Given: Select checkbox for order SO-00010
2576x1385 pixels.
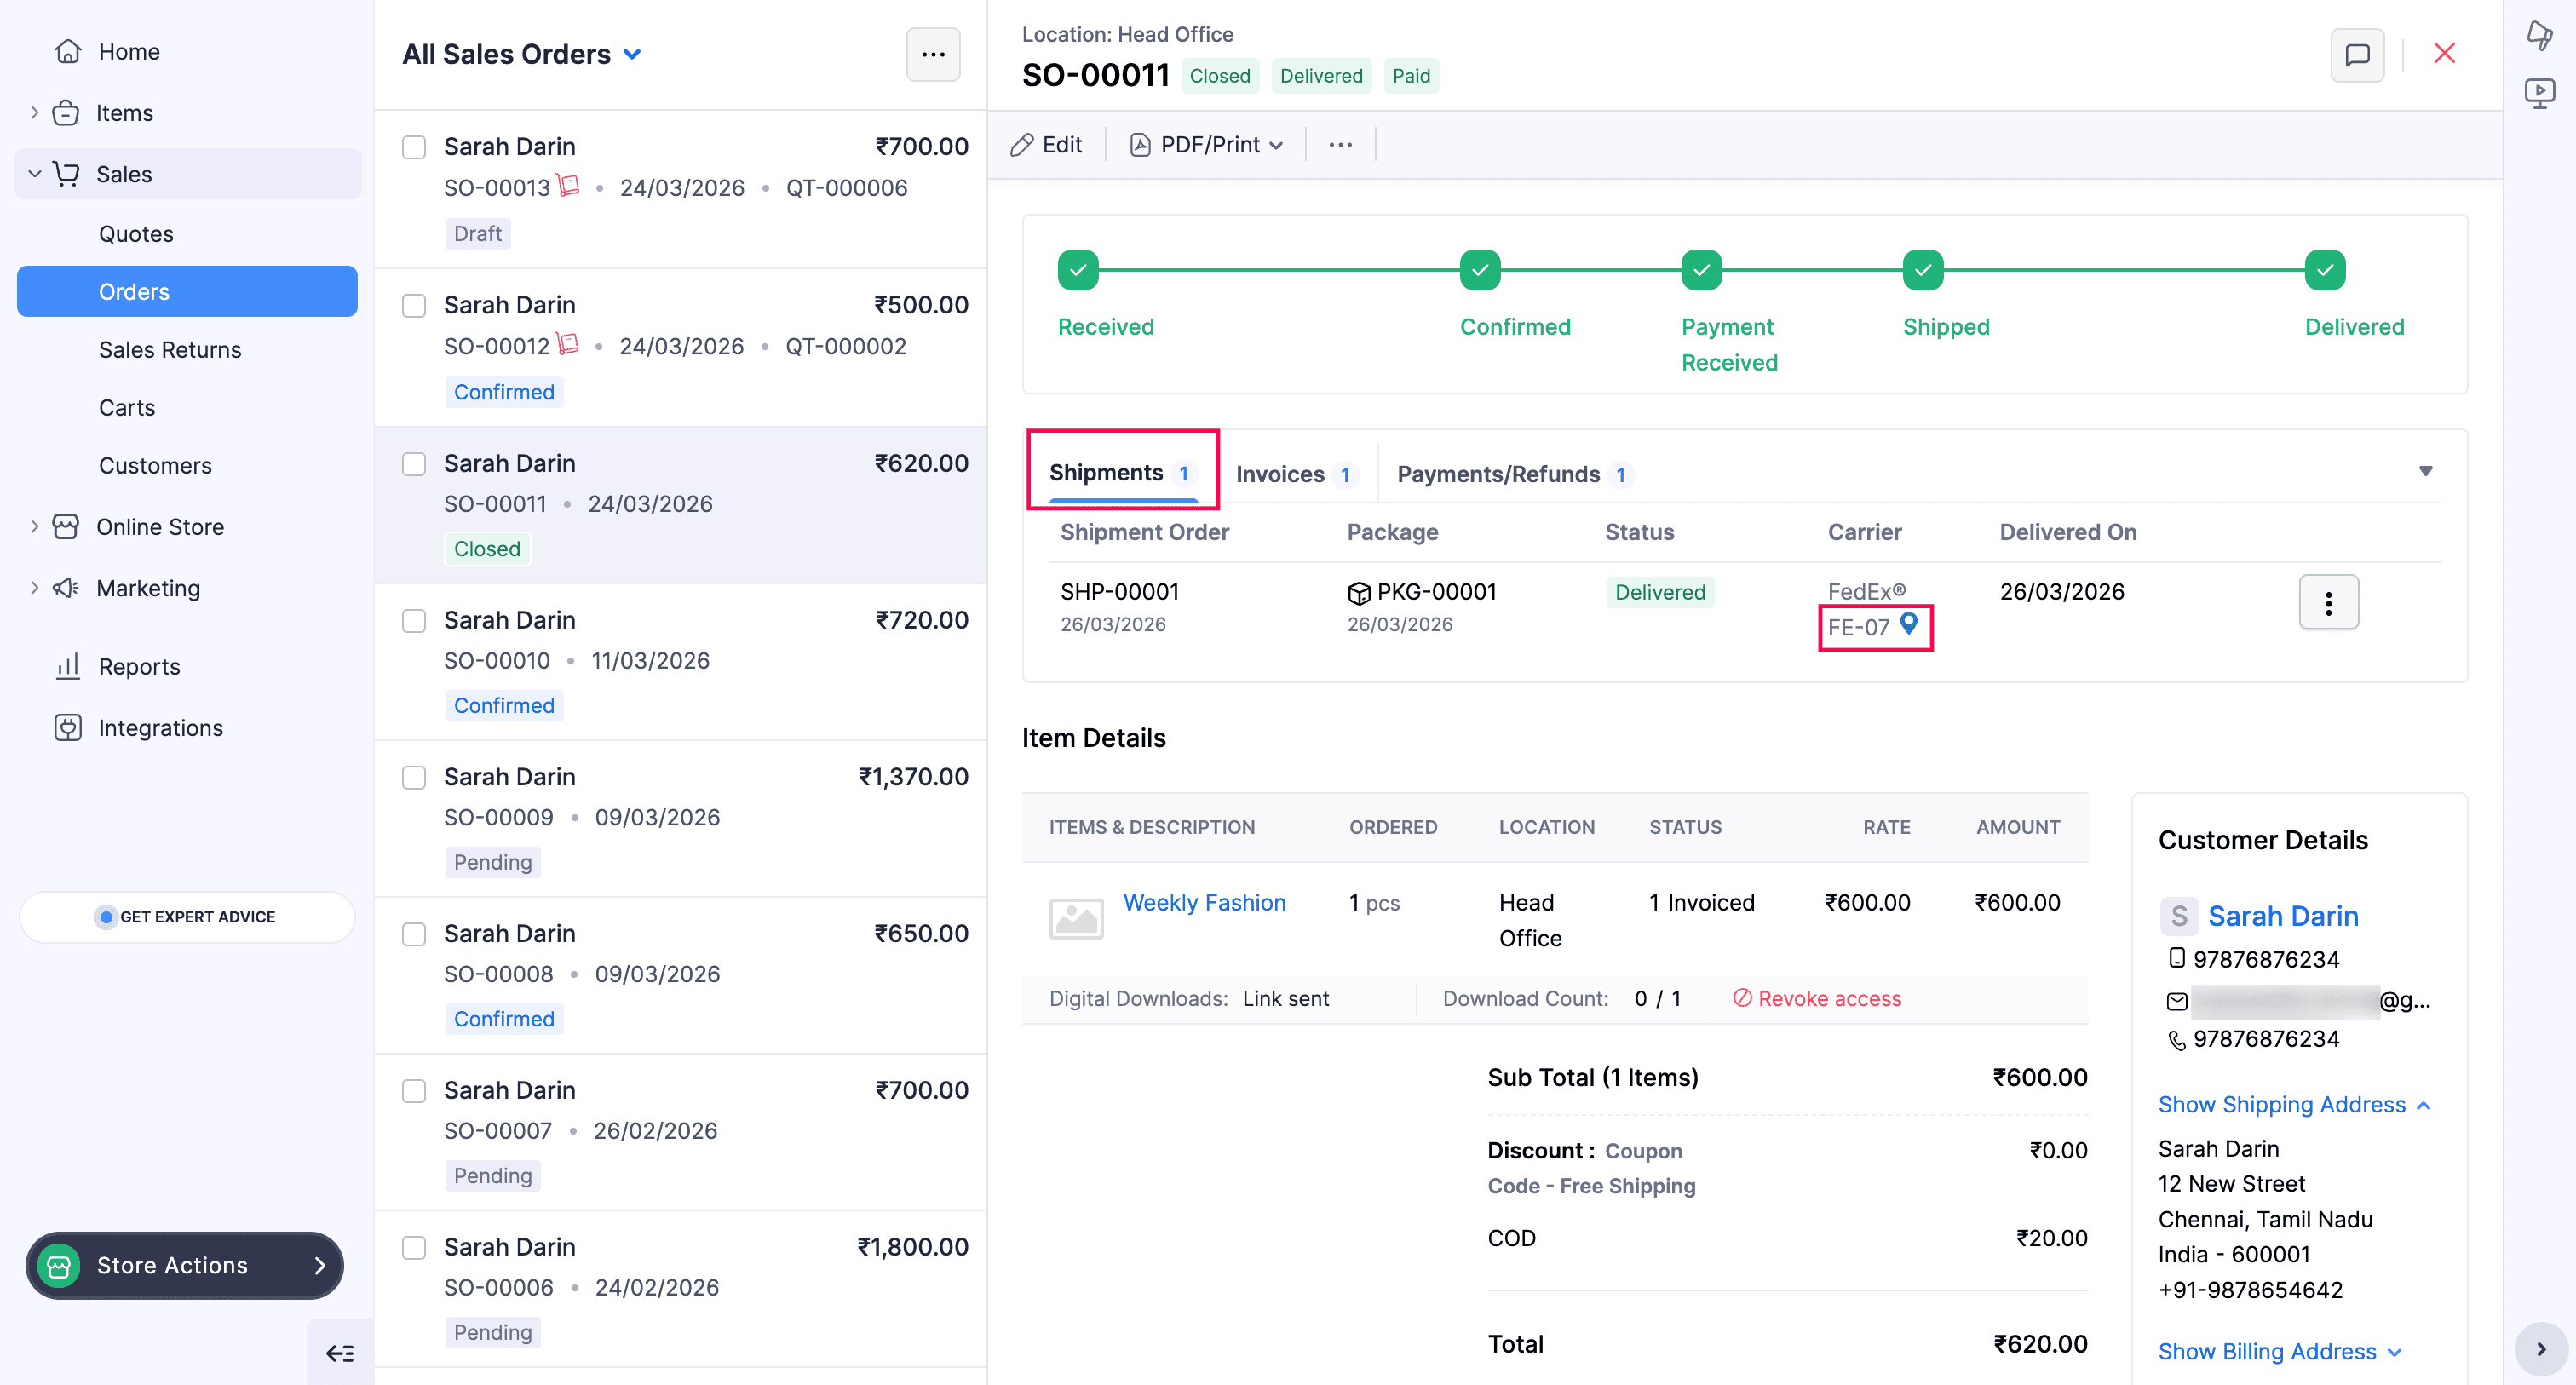Looking at the screenshot, I should click(414, 621).
